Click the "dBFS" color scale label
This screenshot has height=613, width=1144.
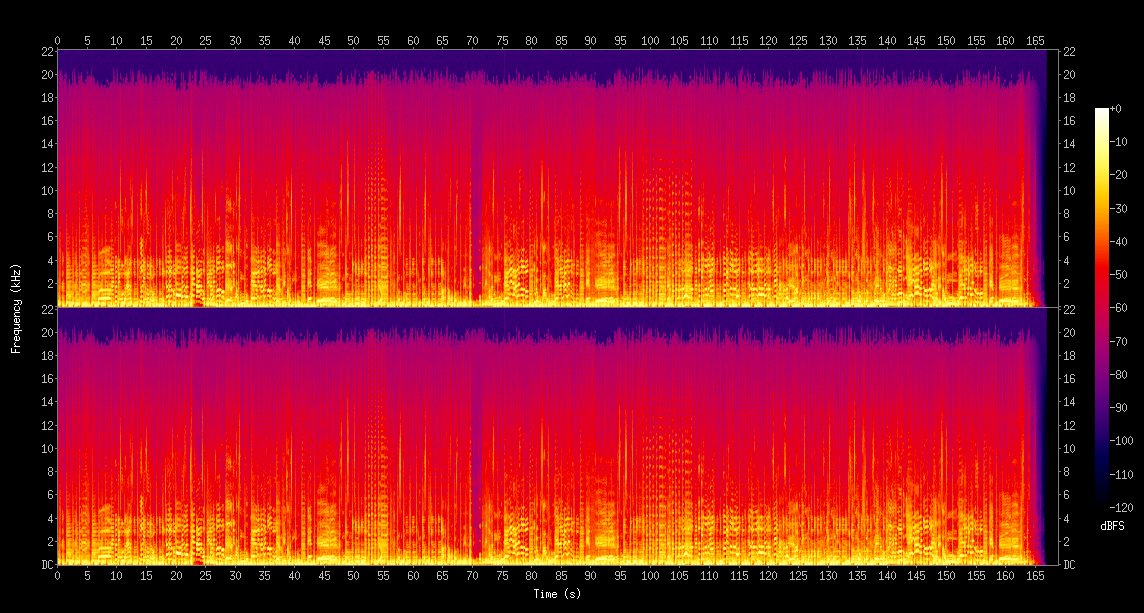pyautogui.click(x=1112, y=526)
